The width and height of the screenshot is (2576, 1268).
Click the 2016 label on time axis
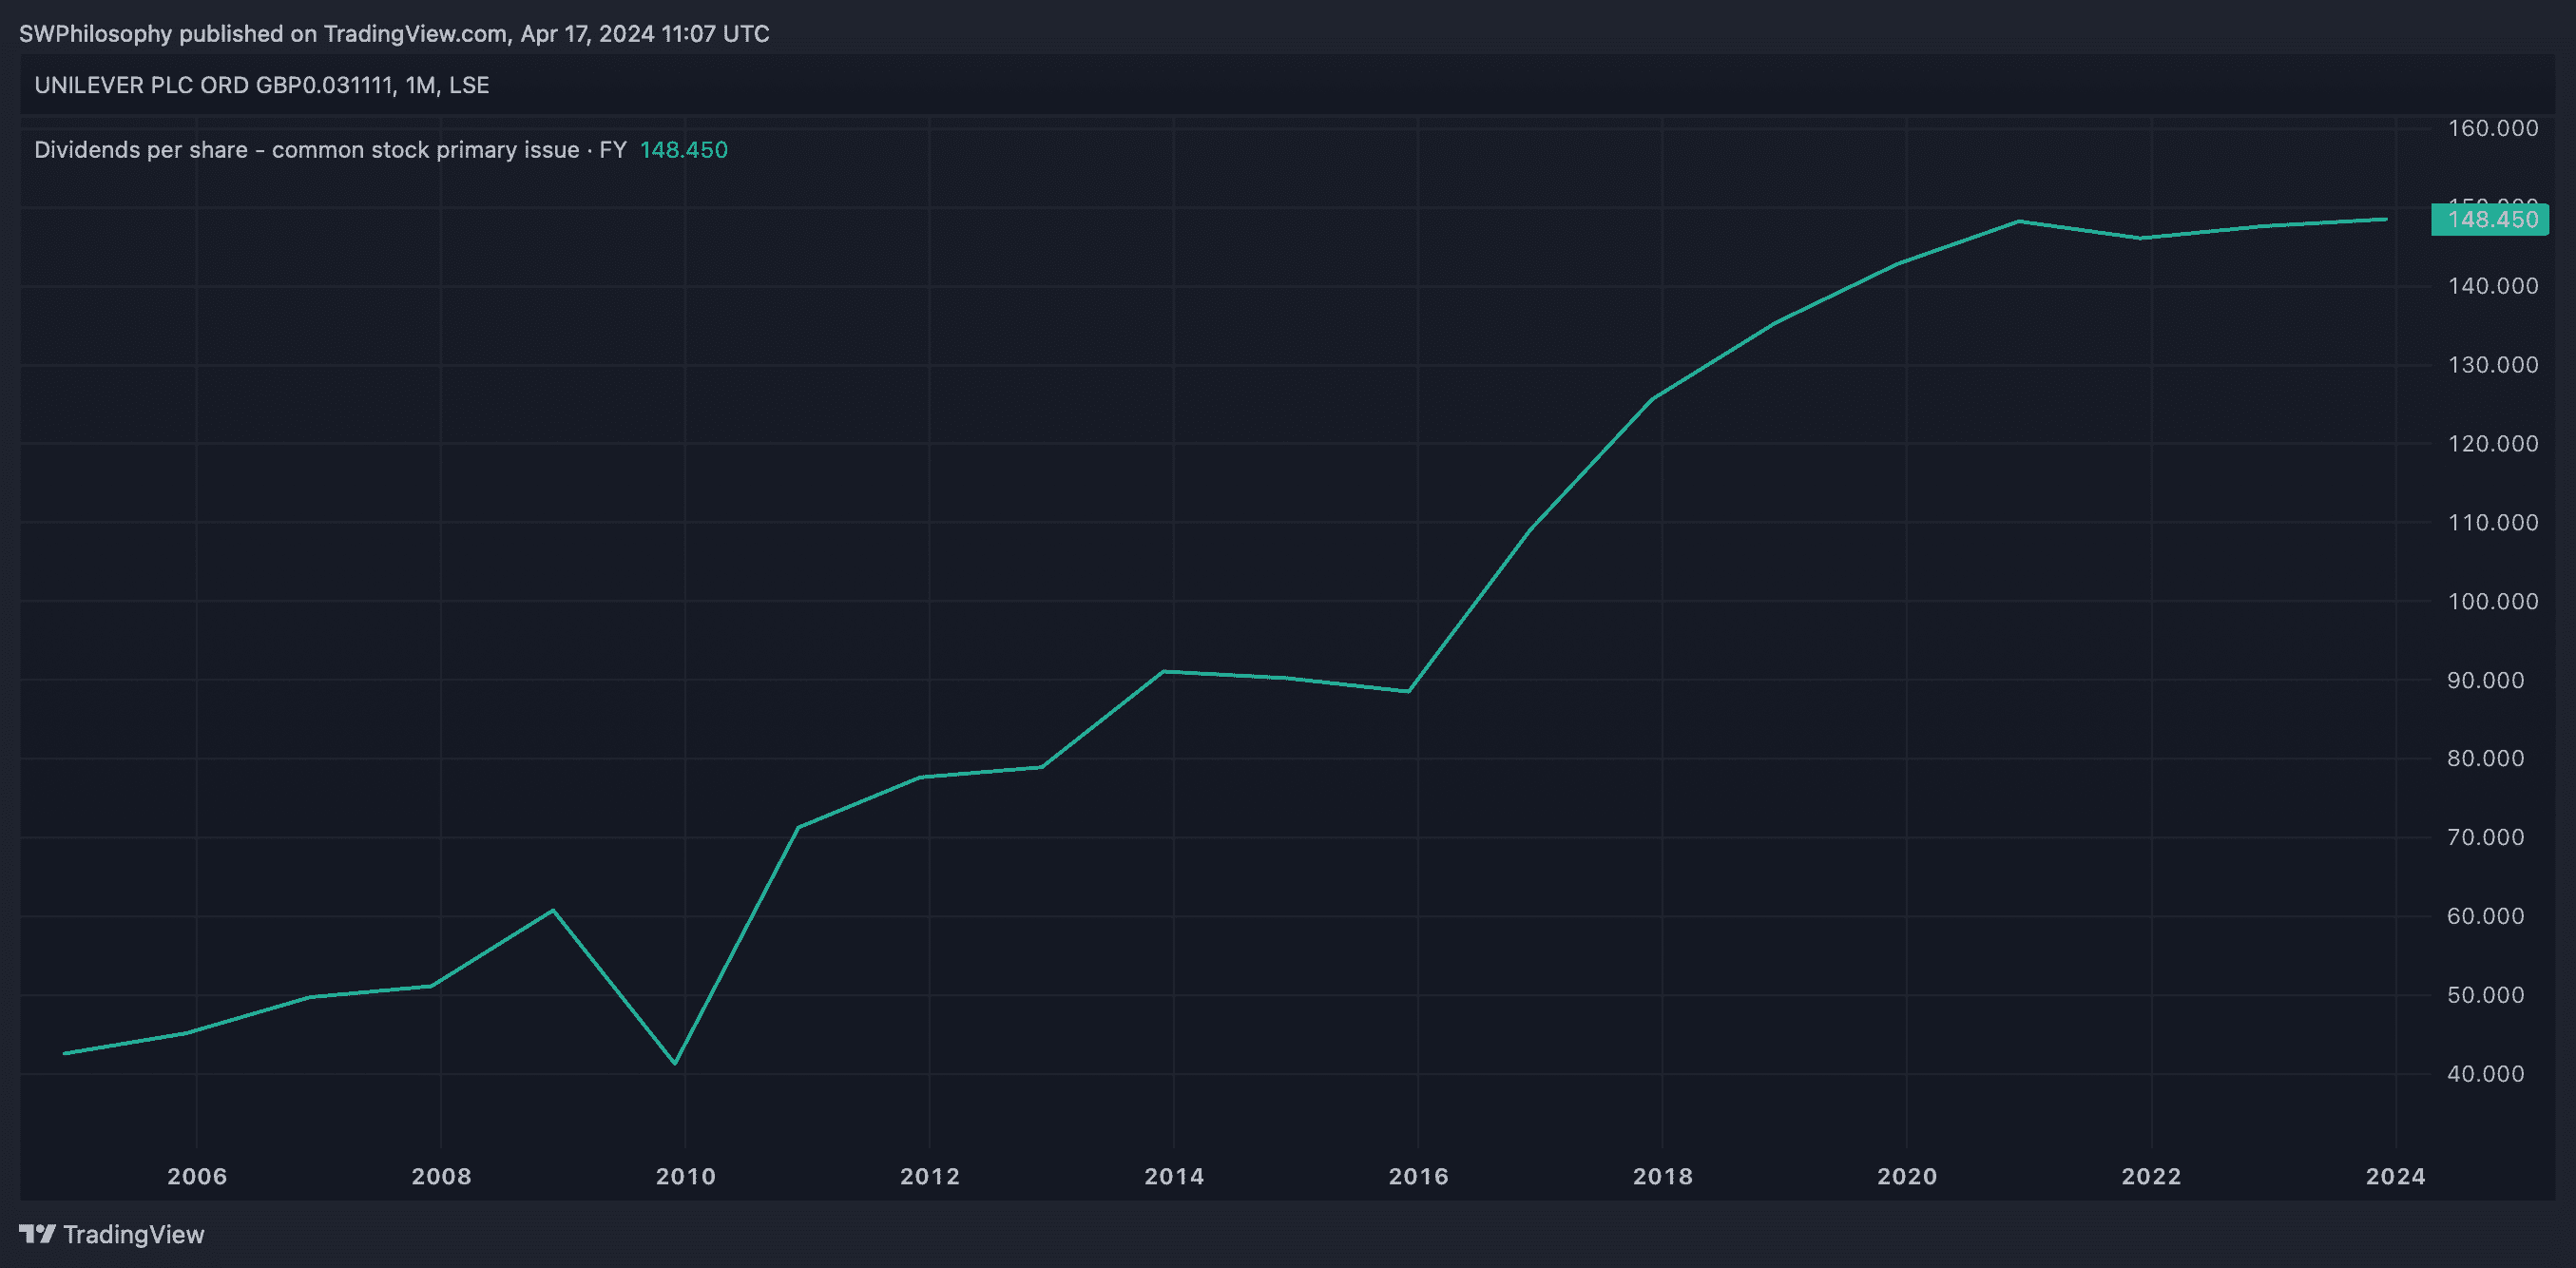coord(1418,1176)
